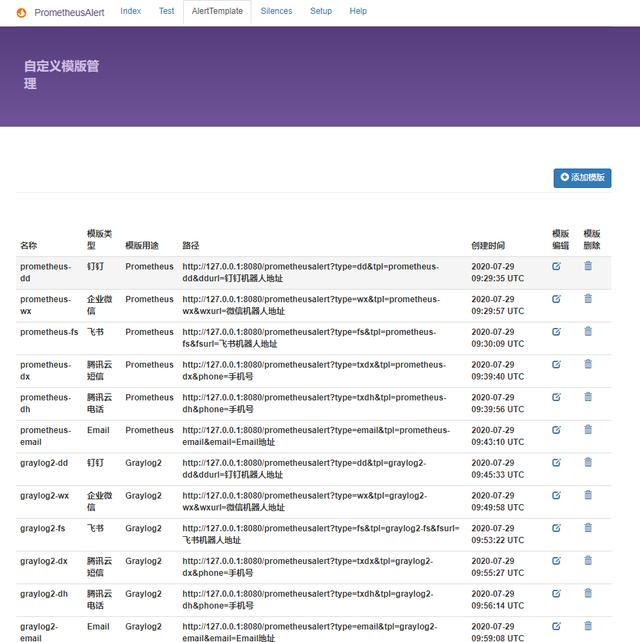
Task: Edit the prometheus-email template
Action: tap(556, 430)
